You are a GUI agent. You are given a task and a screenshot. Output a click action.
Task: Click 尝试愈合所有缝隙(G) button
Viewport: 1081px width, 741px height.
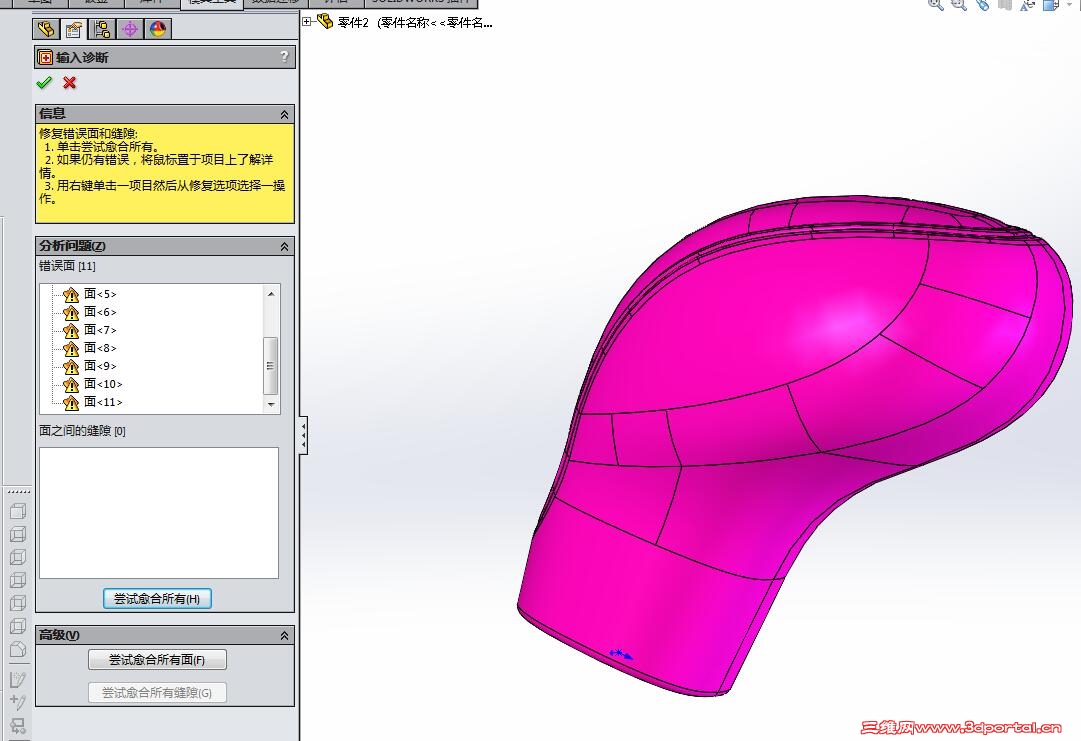click(x=157, y=693)
